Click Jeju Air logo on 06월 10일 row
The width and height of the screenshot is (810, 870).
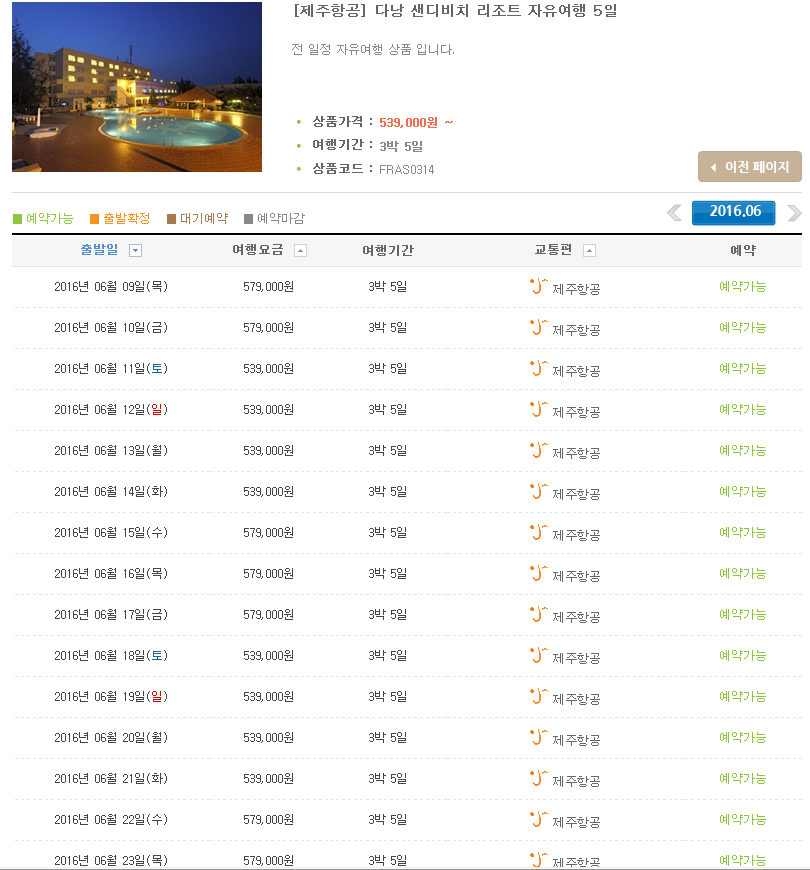(x=538, y=327)
